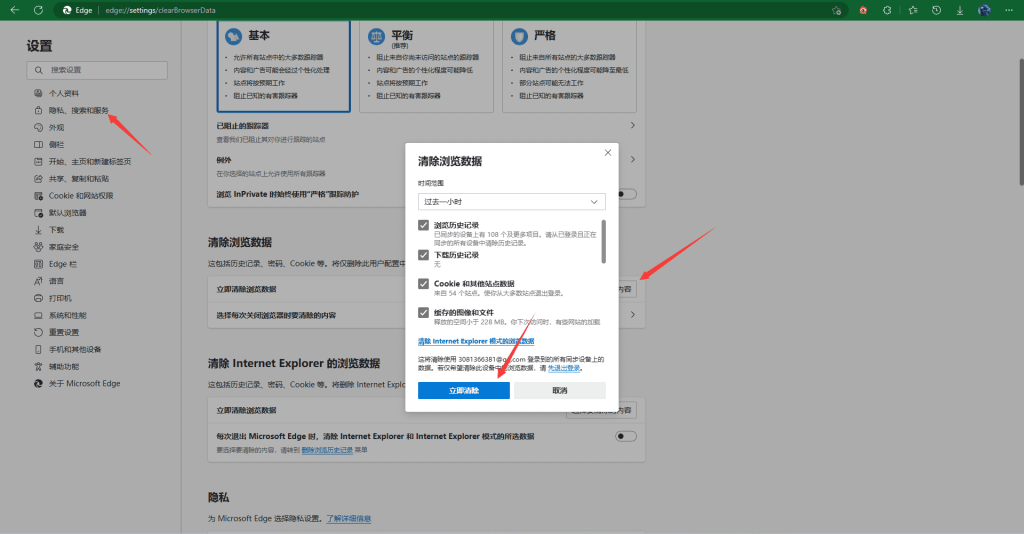
Task: Uncheck the Cookie 和其他站点数据 checkbox
Action: (423, 284)
